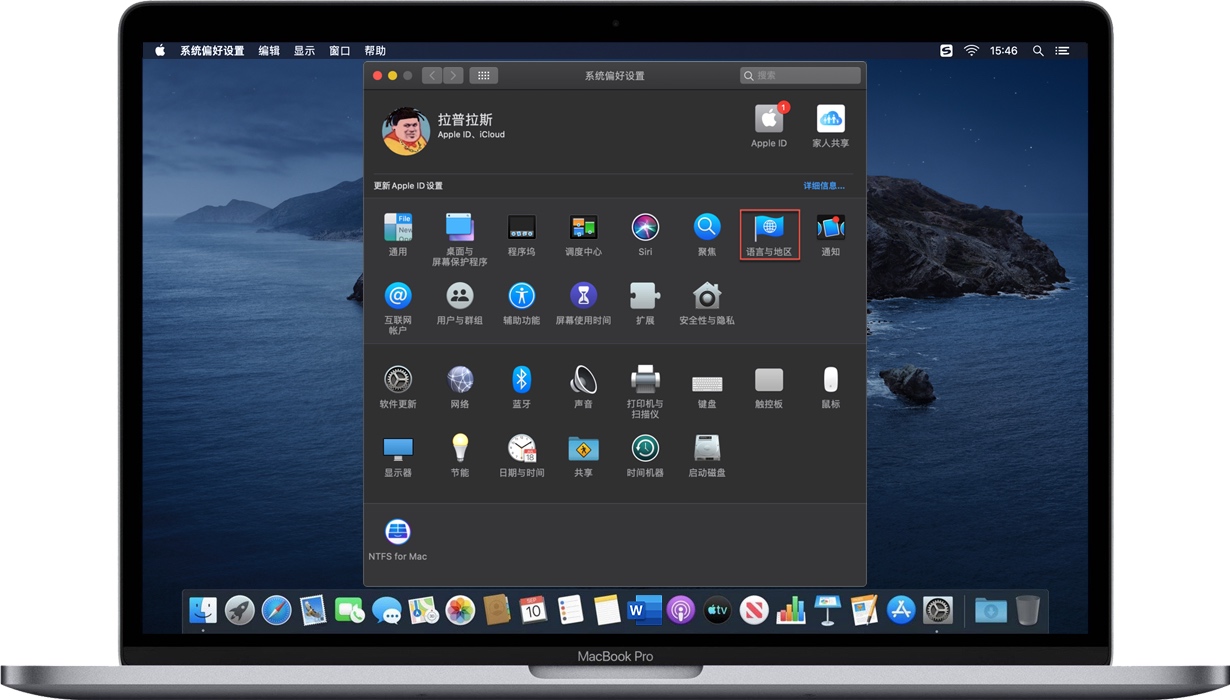Open 屏幕使用时间 settings

click(x=583, y=302)
